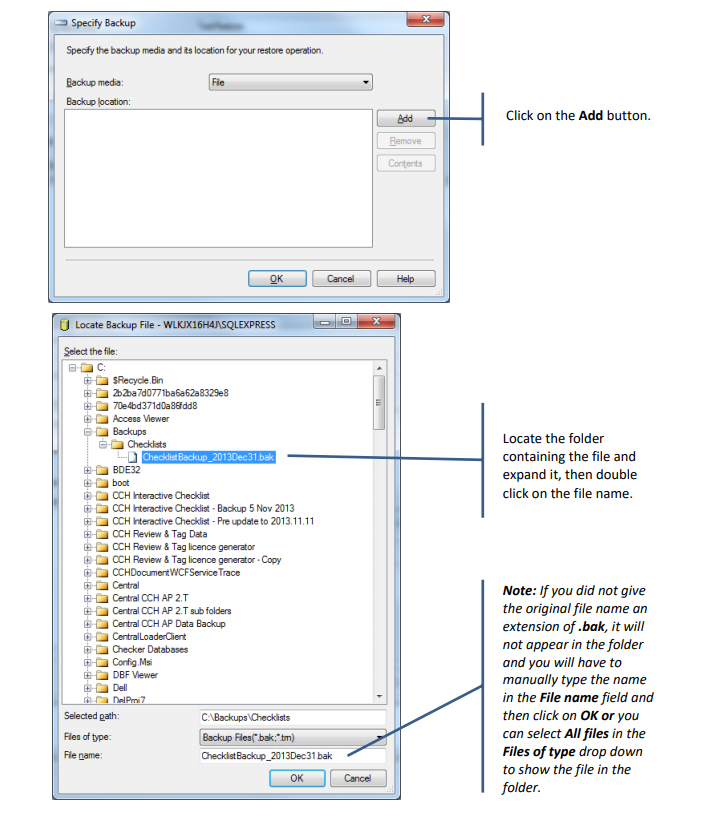The image size is (705, 819).
Task: Expand the CCH Interactive Checklist folder node
Action: [88, 496]
